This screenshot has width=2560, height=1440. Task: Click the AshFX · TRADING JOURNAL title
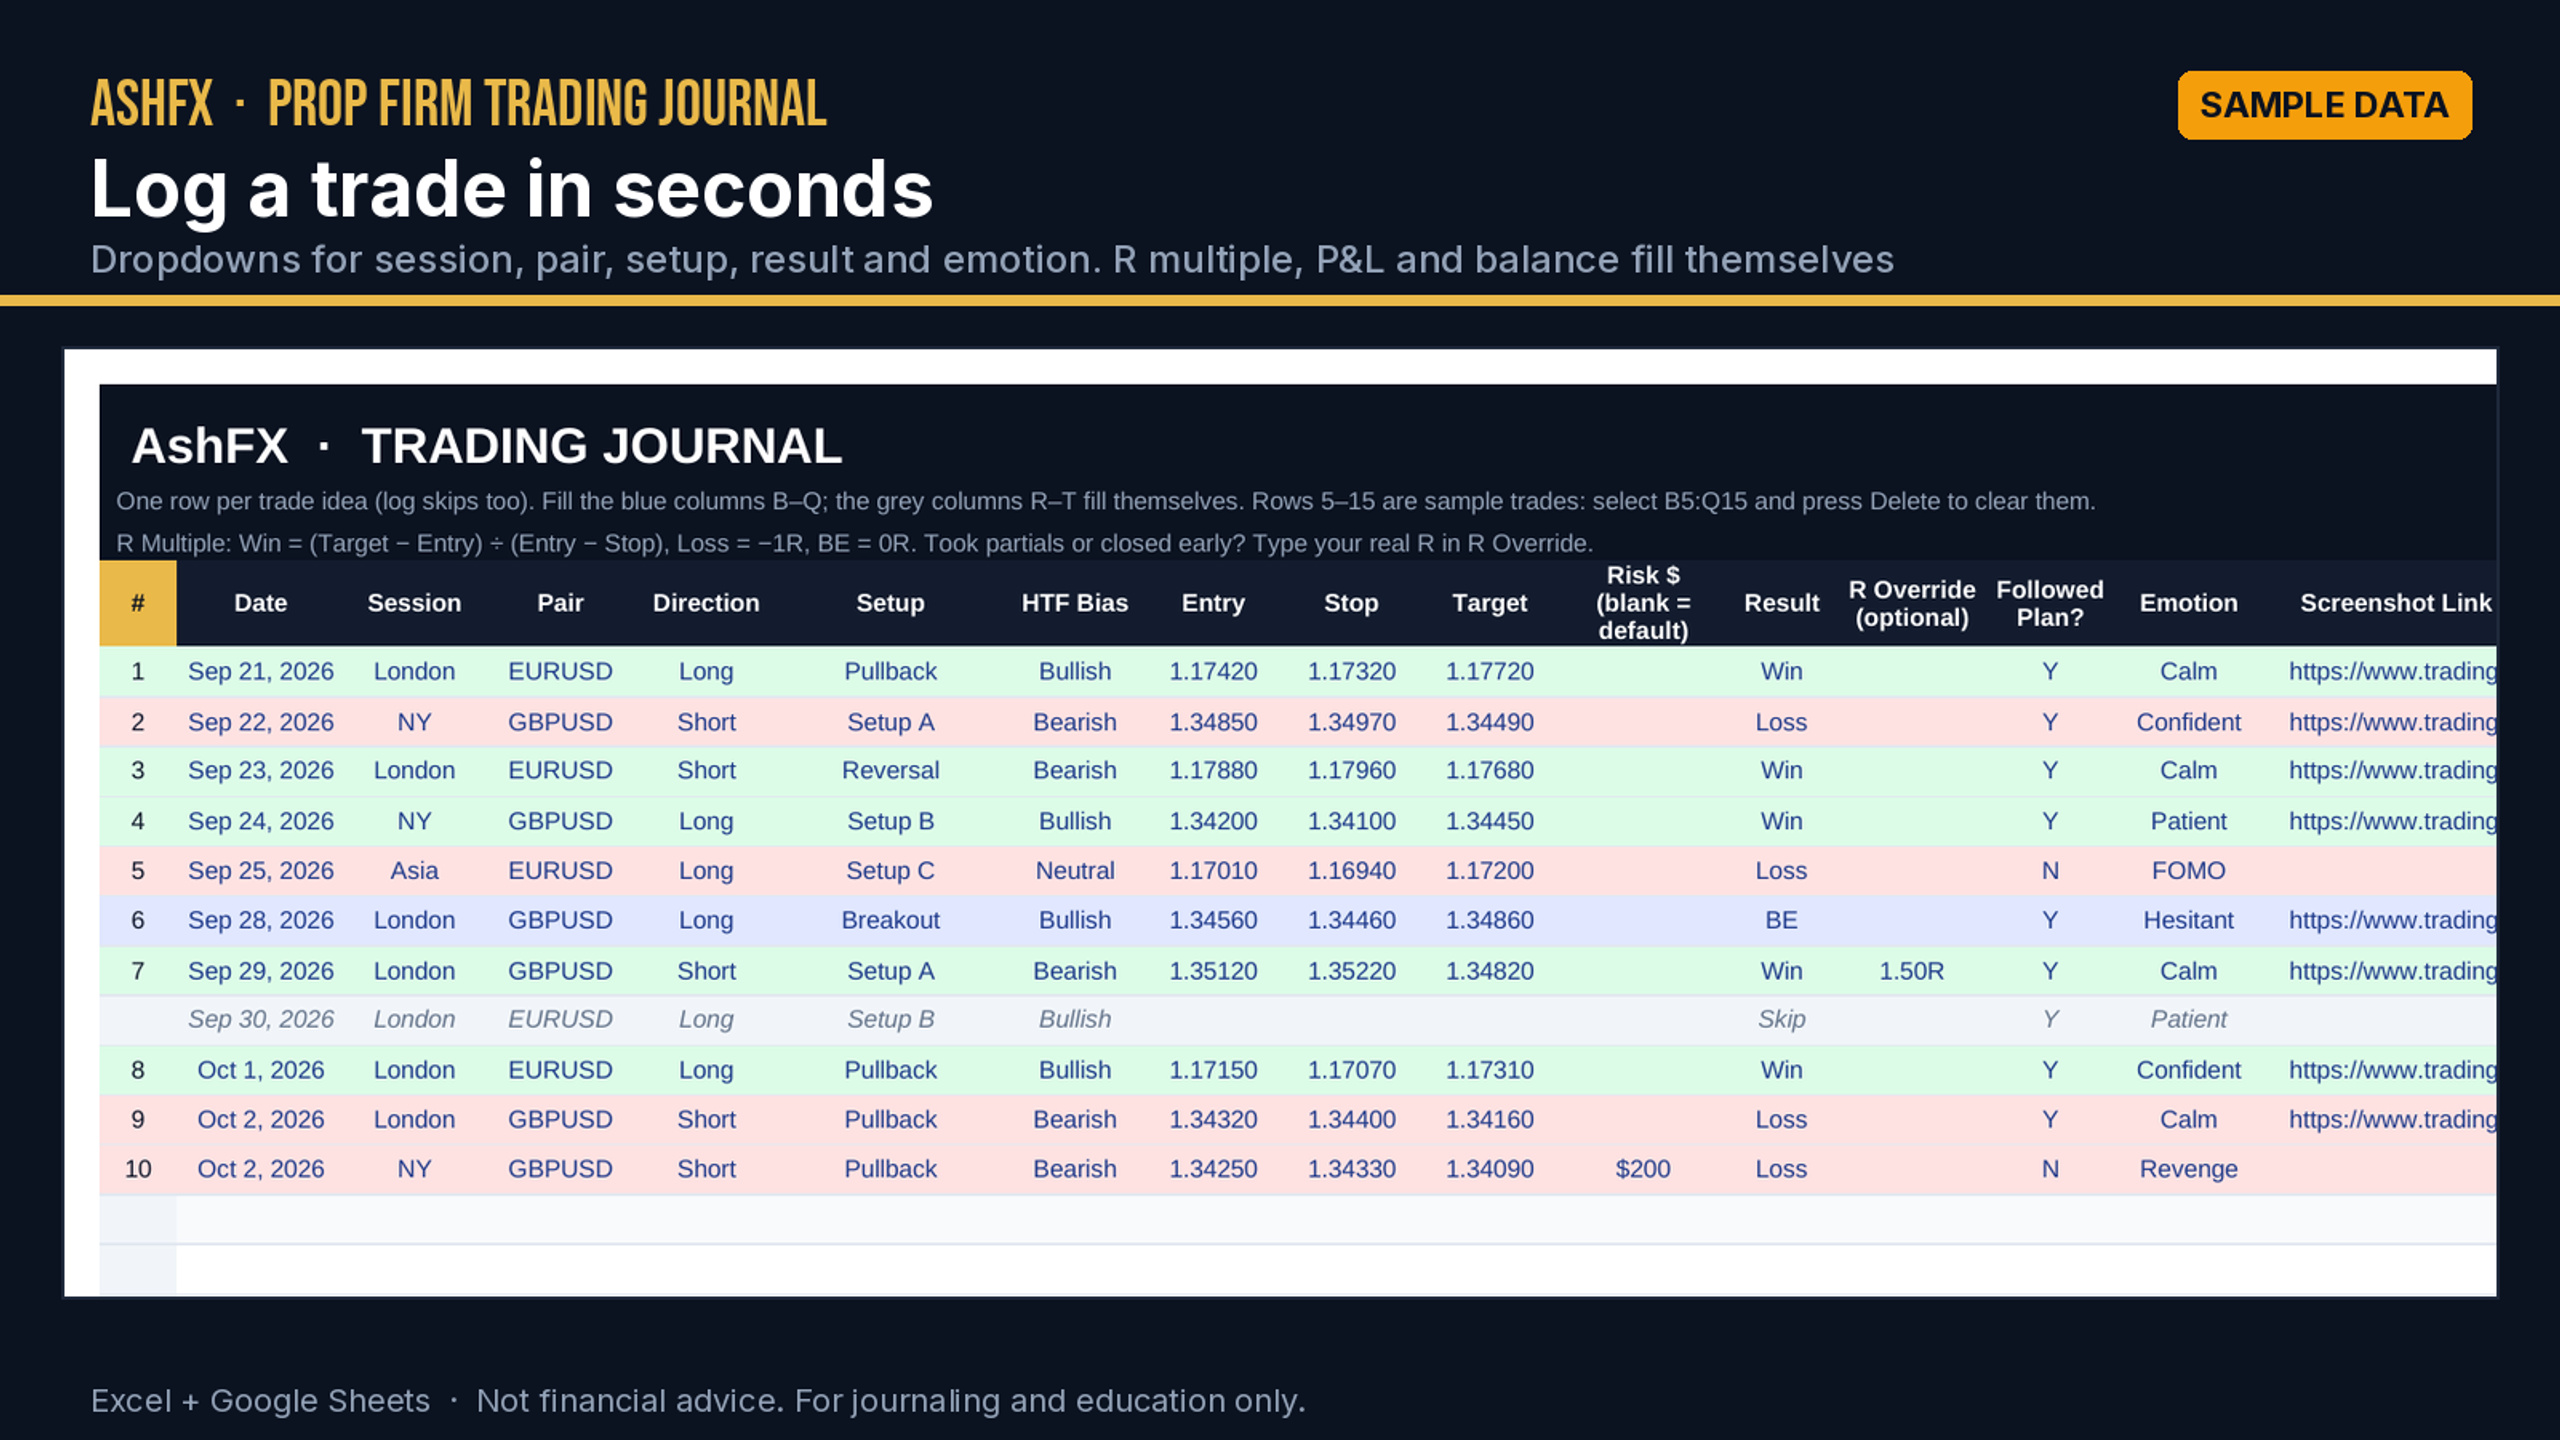coord(486,446)
